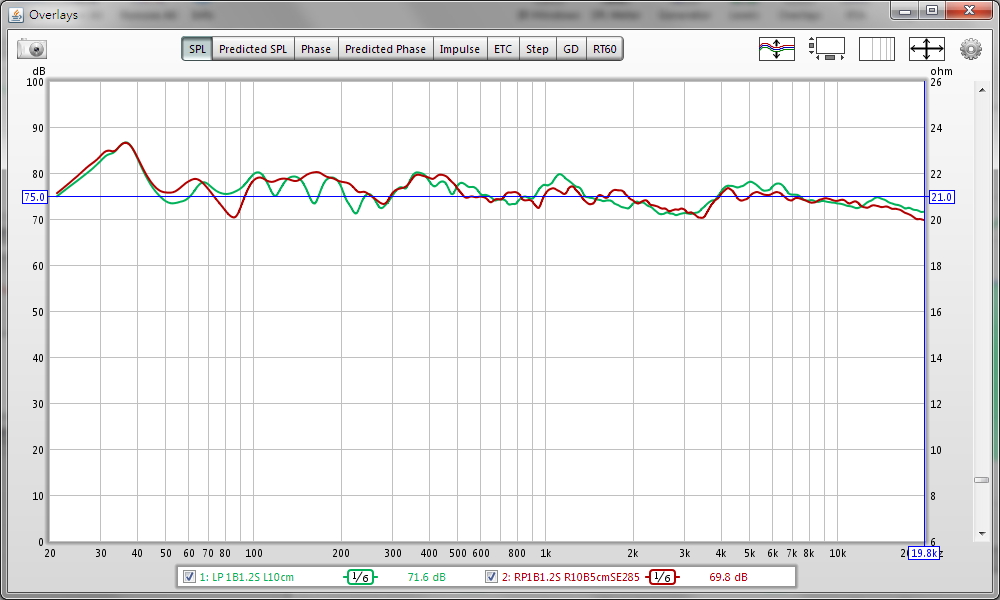The image size is (1000, 600).
Task: Open the Impulse overlay tab
Action: [x=460, y=49]
